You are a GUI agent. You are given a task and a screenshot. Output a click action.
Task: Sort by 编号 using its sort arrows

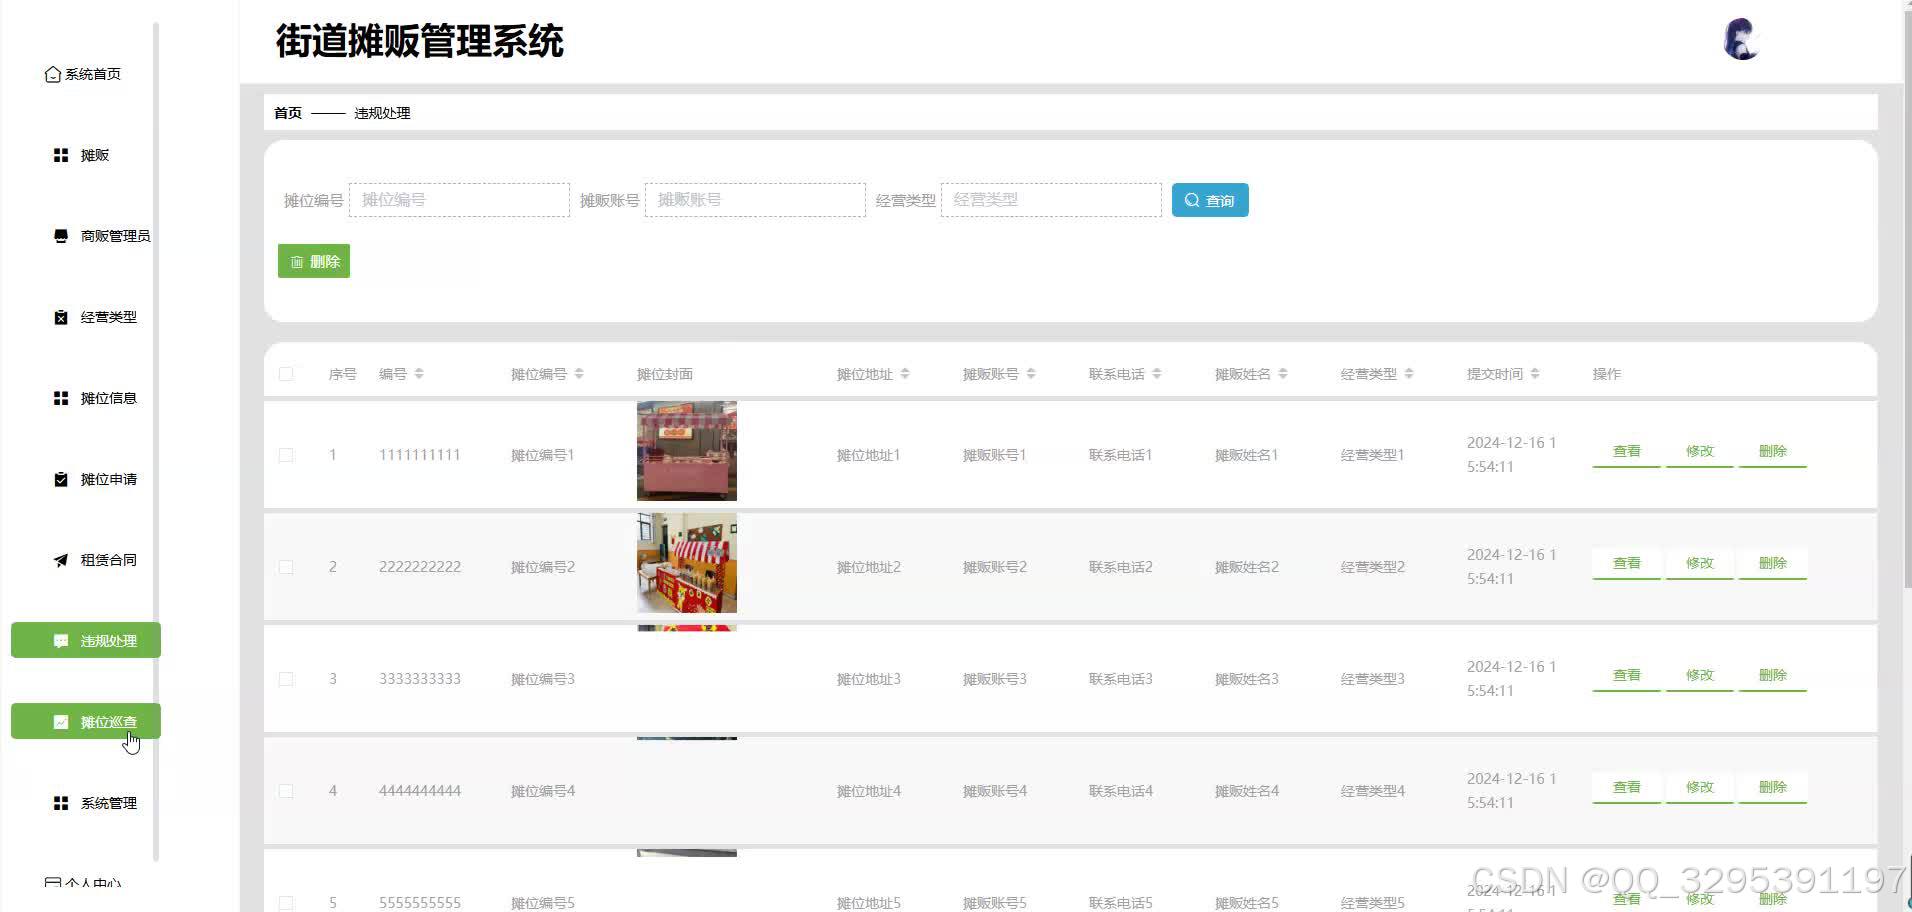419,373
